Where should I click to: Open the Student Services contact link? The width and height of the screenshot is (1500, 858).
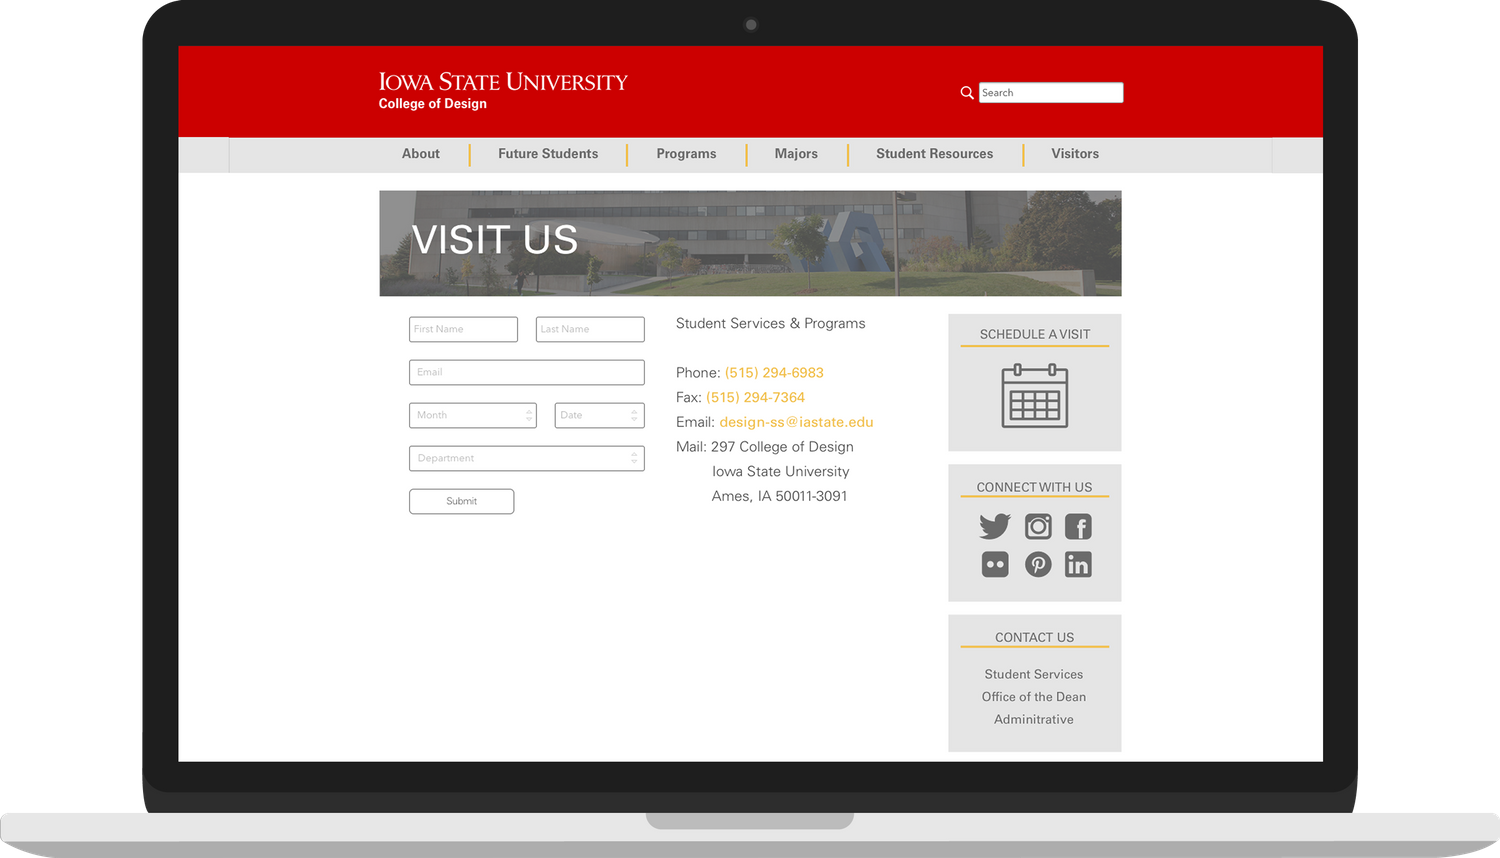coord(1034,674)
